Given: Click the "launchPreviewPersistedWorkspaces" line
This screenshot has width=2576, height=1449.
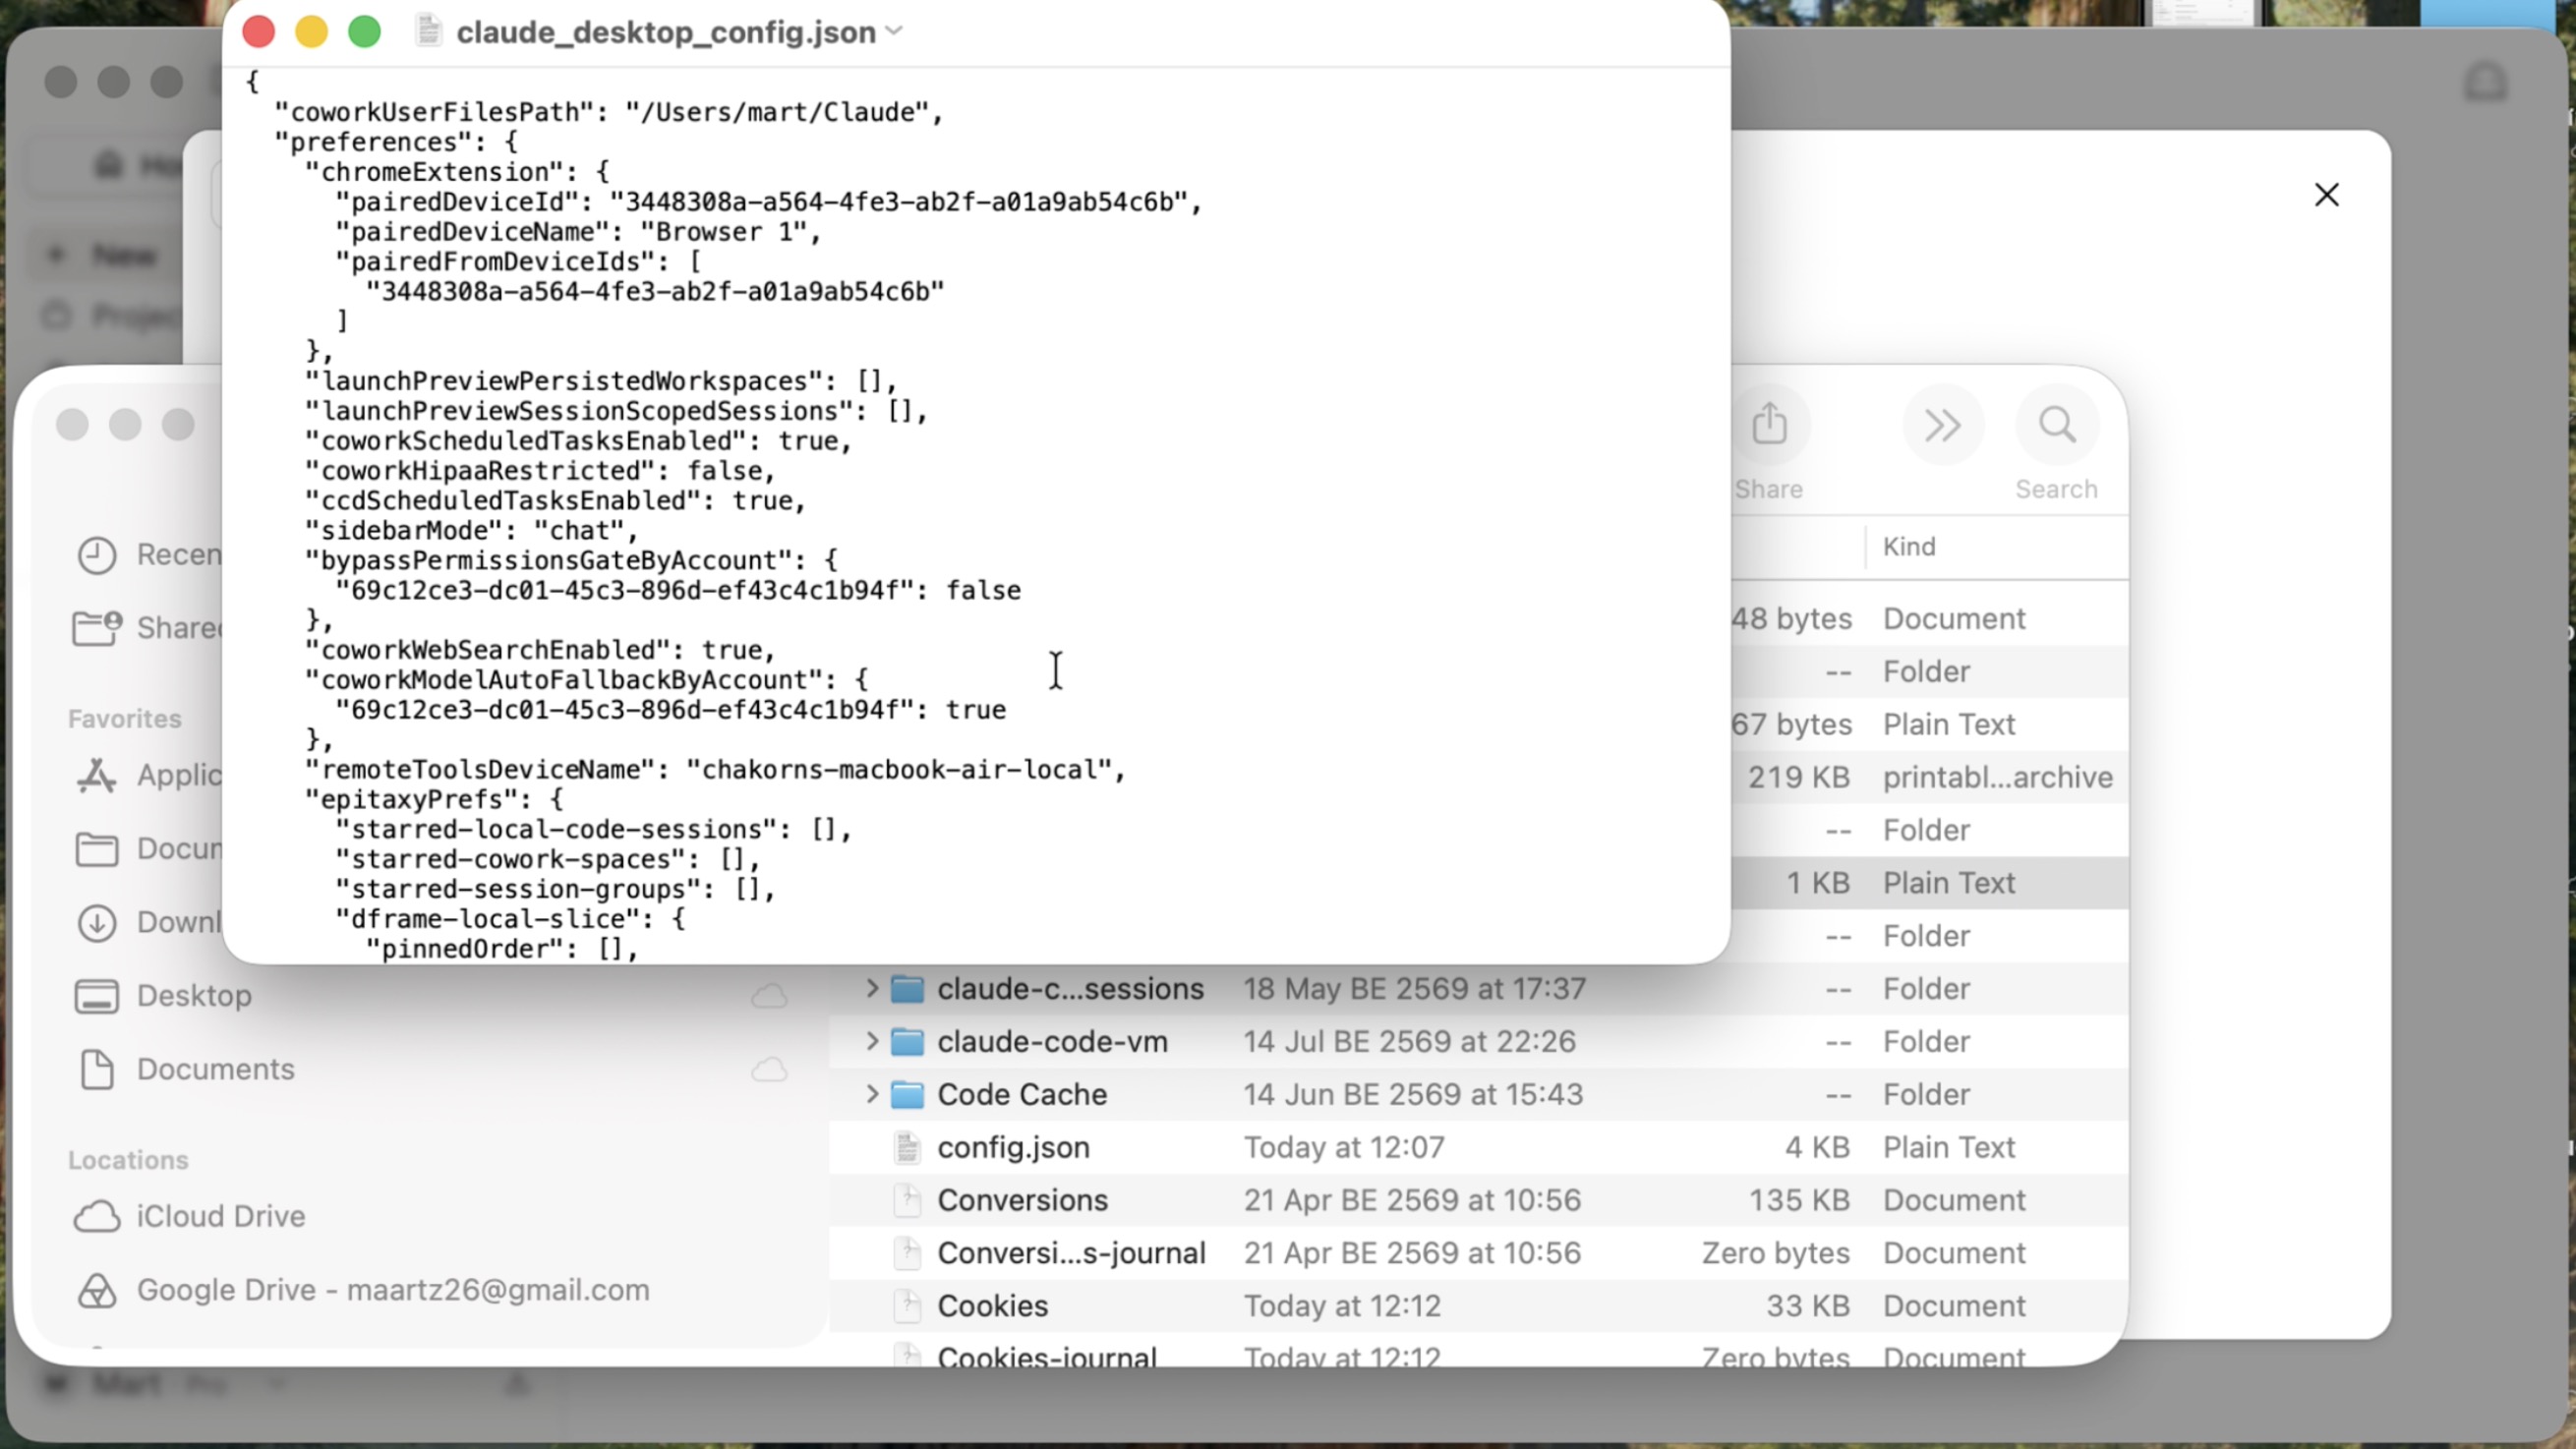Looking at the screenshot, I should pyautogui.click(x=600, y=381).
